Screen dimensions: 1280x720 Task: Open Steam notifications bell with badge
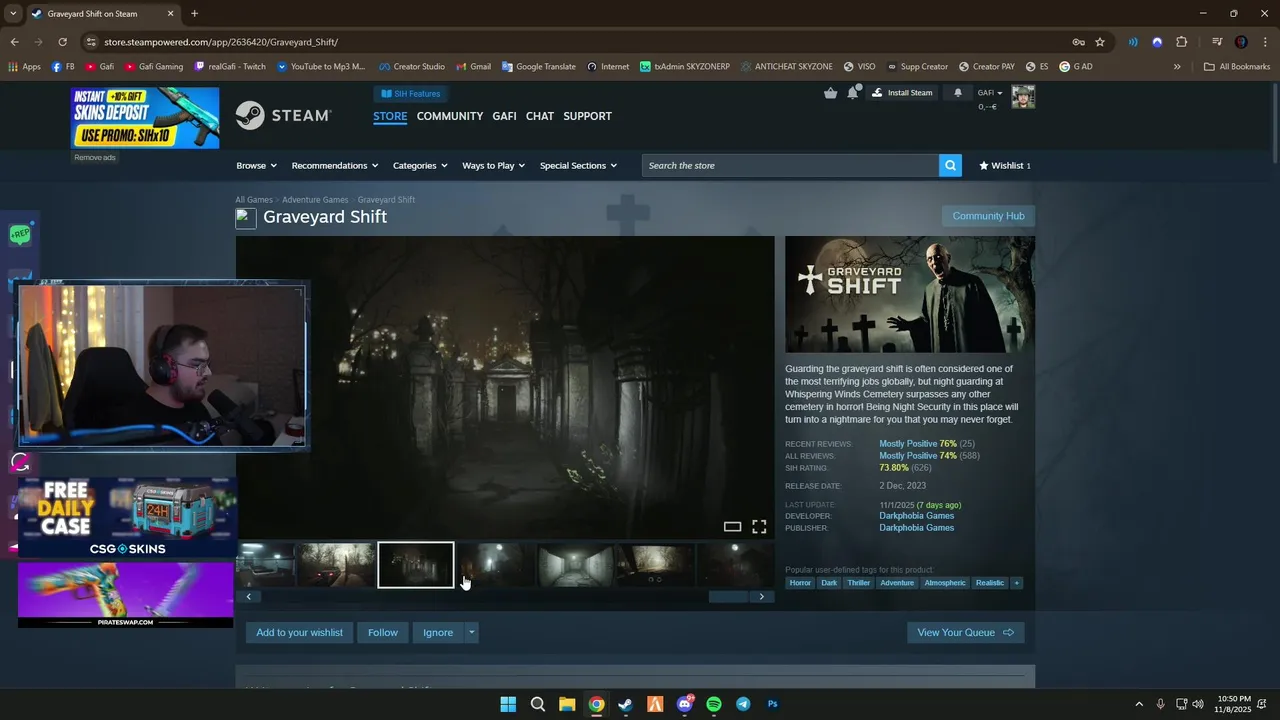tap(853, 93)
